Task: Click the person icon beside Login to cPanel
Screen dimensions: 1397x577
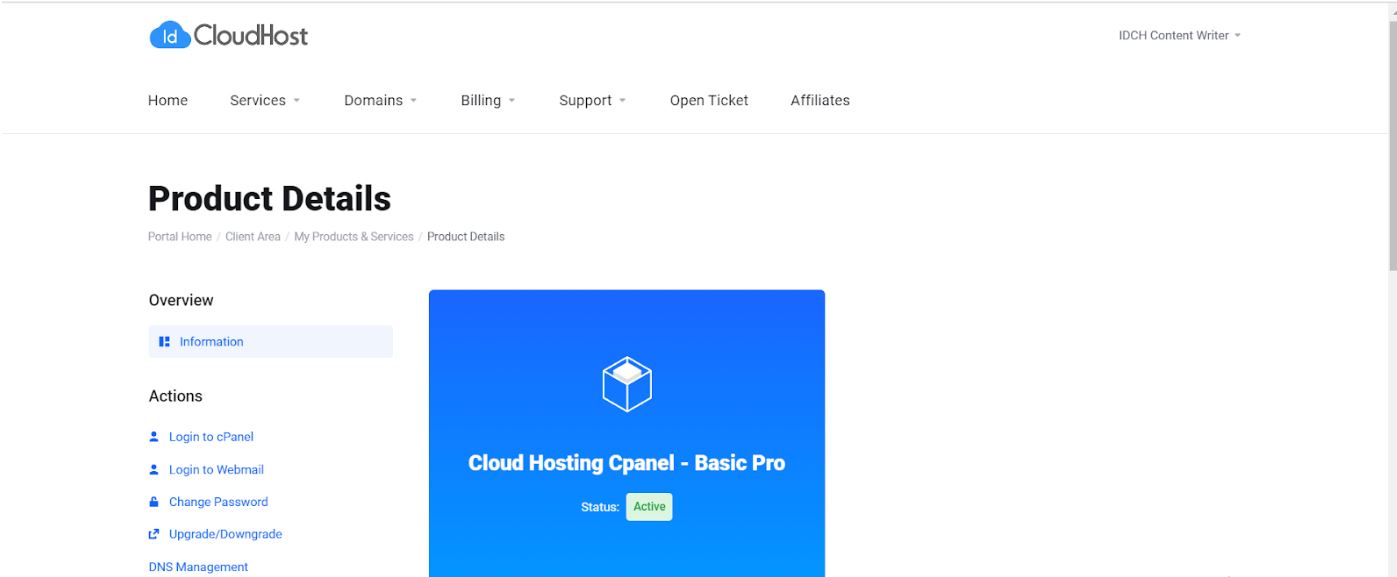Action: [x=153, y=436]
